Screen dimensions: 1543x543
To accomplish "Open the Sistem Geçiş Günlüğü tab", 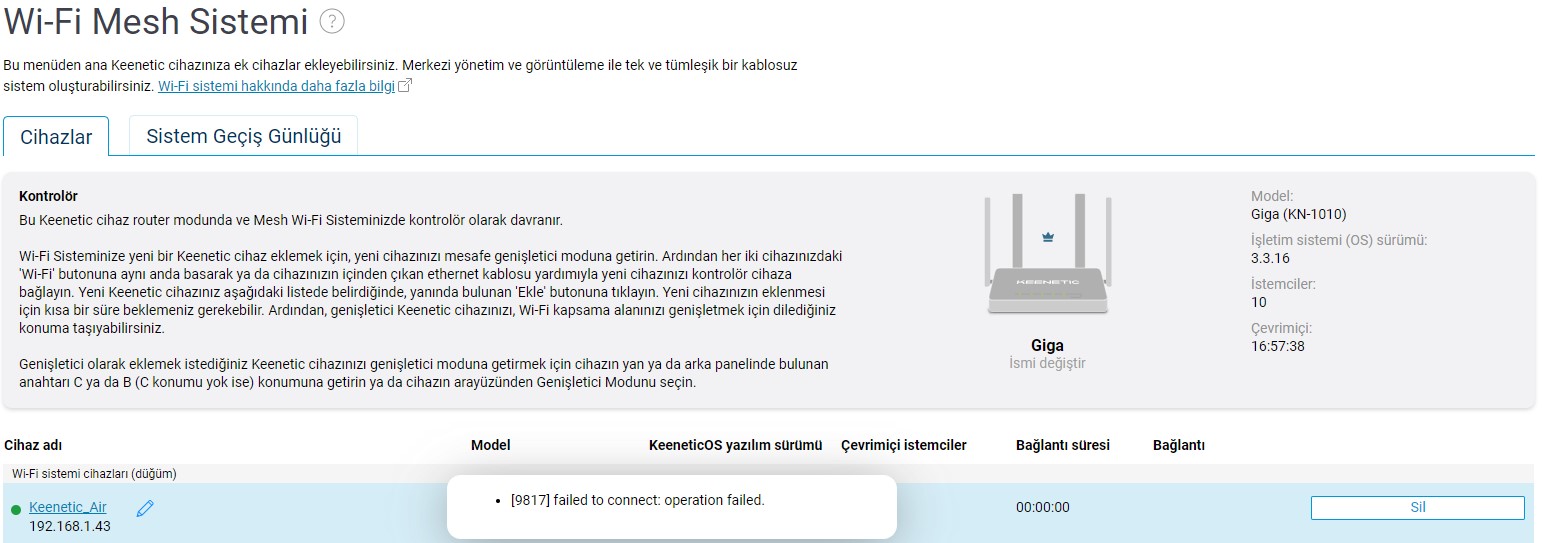I will [x=244, y=136].
